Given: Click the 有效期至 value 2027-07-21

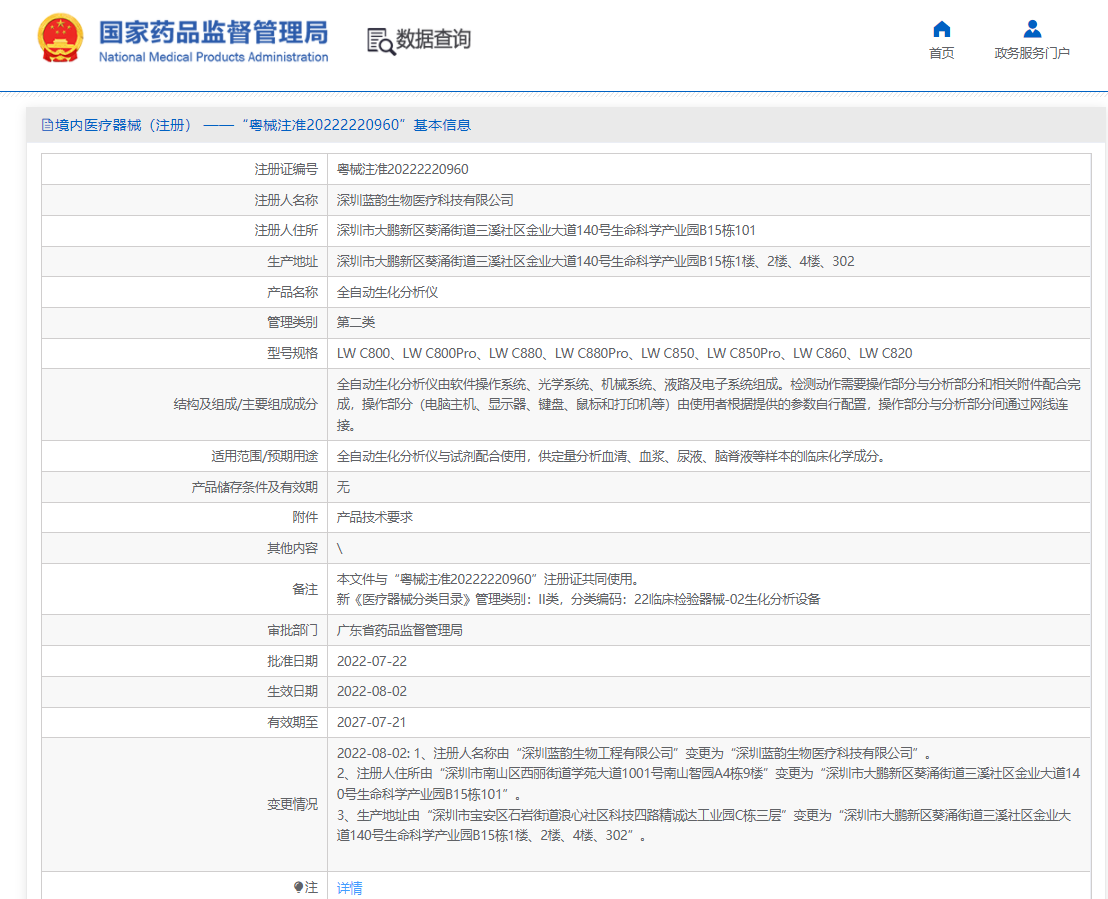Looking at the screenshot, I should click(371, 722).
